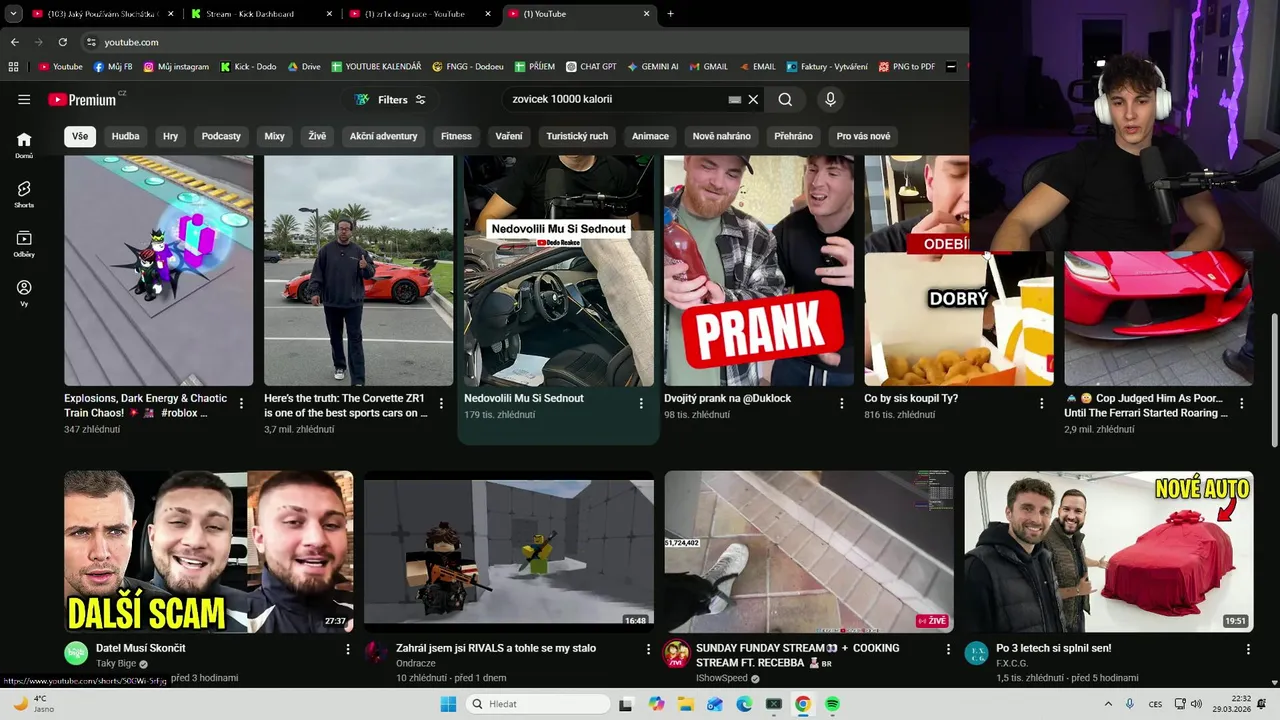Open a new browser tab with plus
Image resolution: width=1280 pixels, height=720 pixels.
tap(670, 14)
